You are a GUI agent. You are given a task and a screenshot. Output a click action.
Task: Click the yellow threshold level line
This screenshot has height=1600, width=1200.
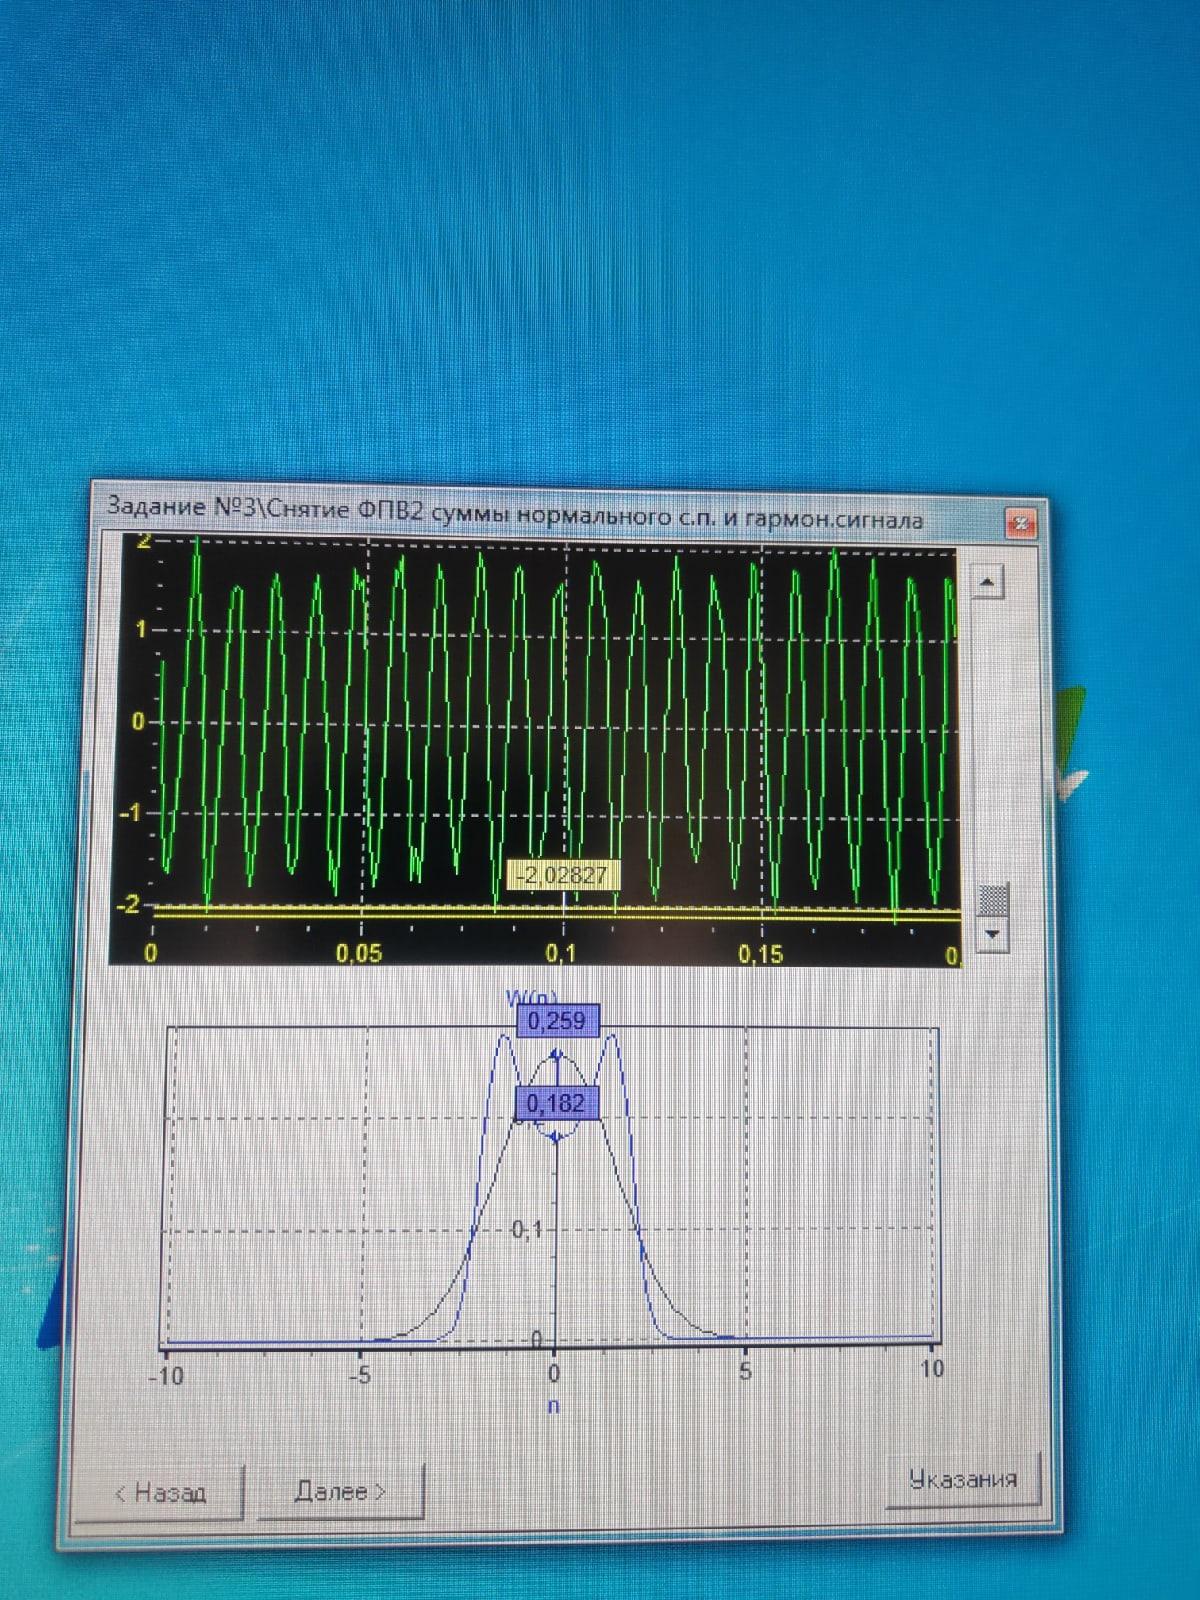pos(555,913)
